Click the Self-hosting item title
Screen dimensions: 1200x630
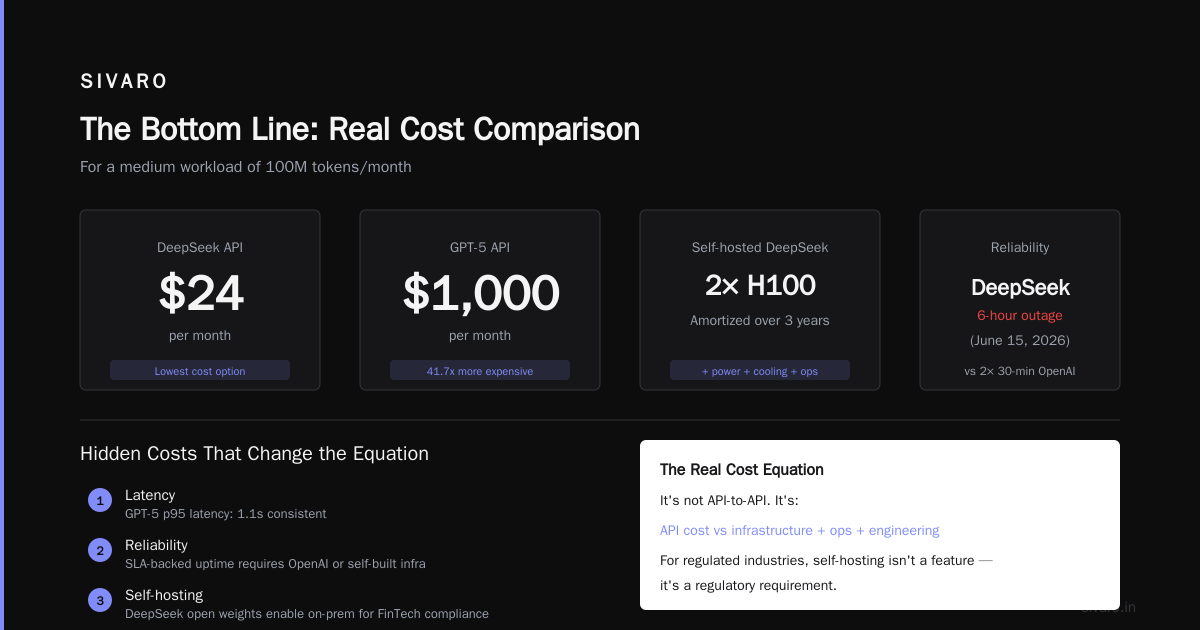164,595
